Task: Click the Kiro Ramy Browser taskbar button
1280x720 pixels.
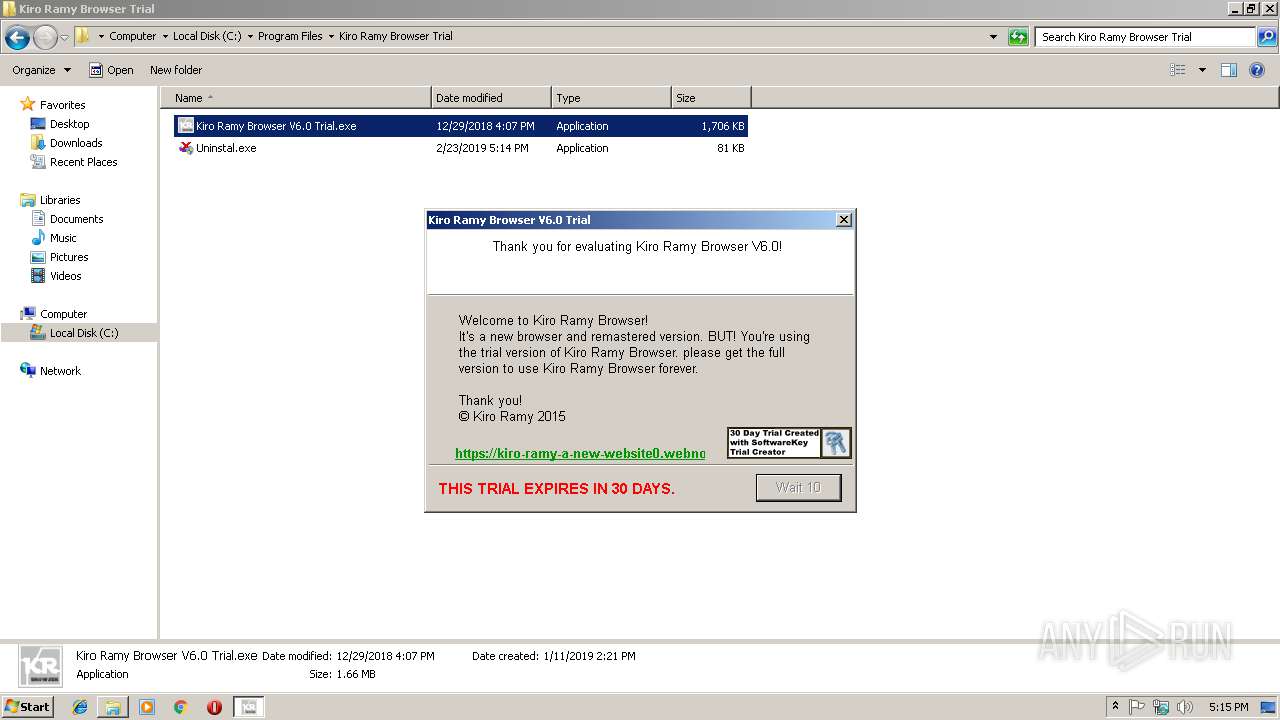Action: coord(249,707)
